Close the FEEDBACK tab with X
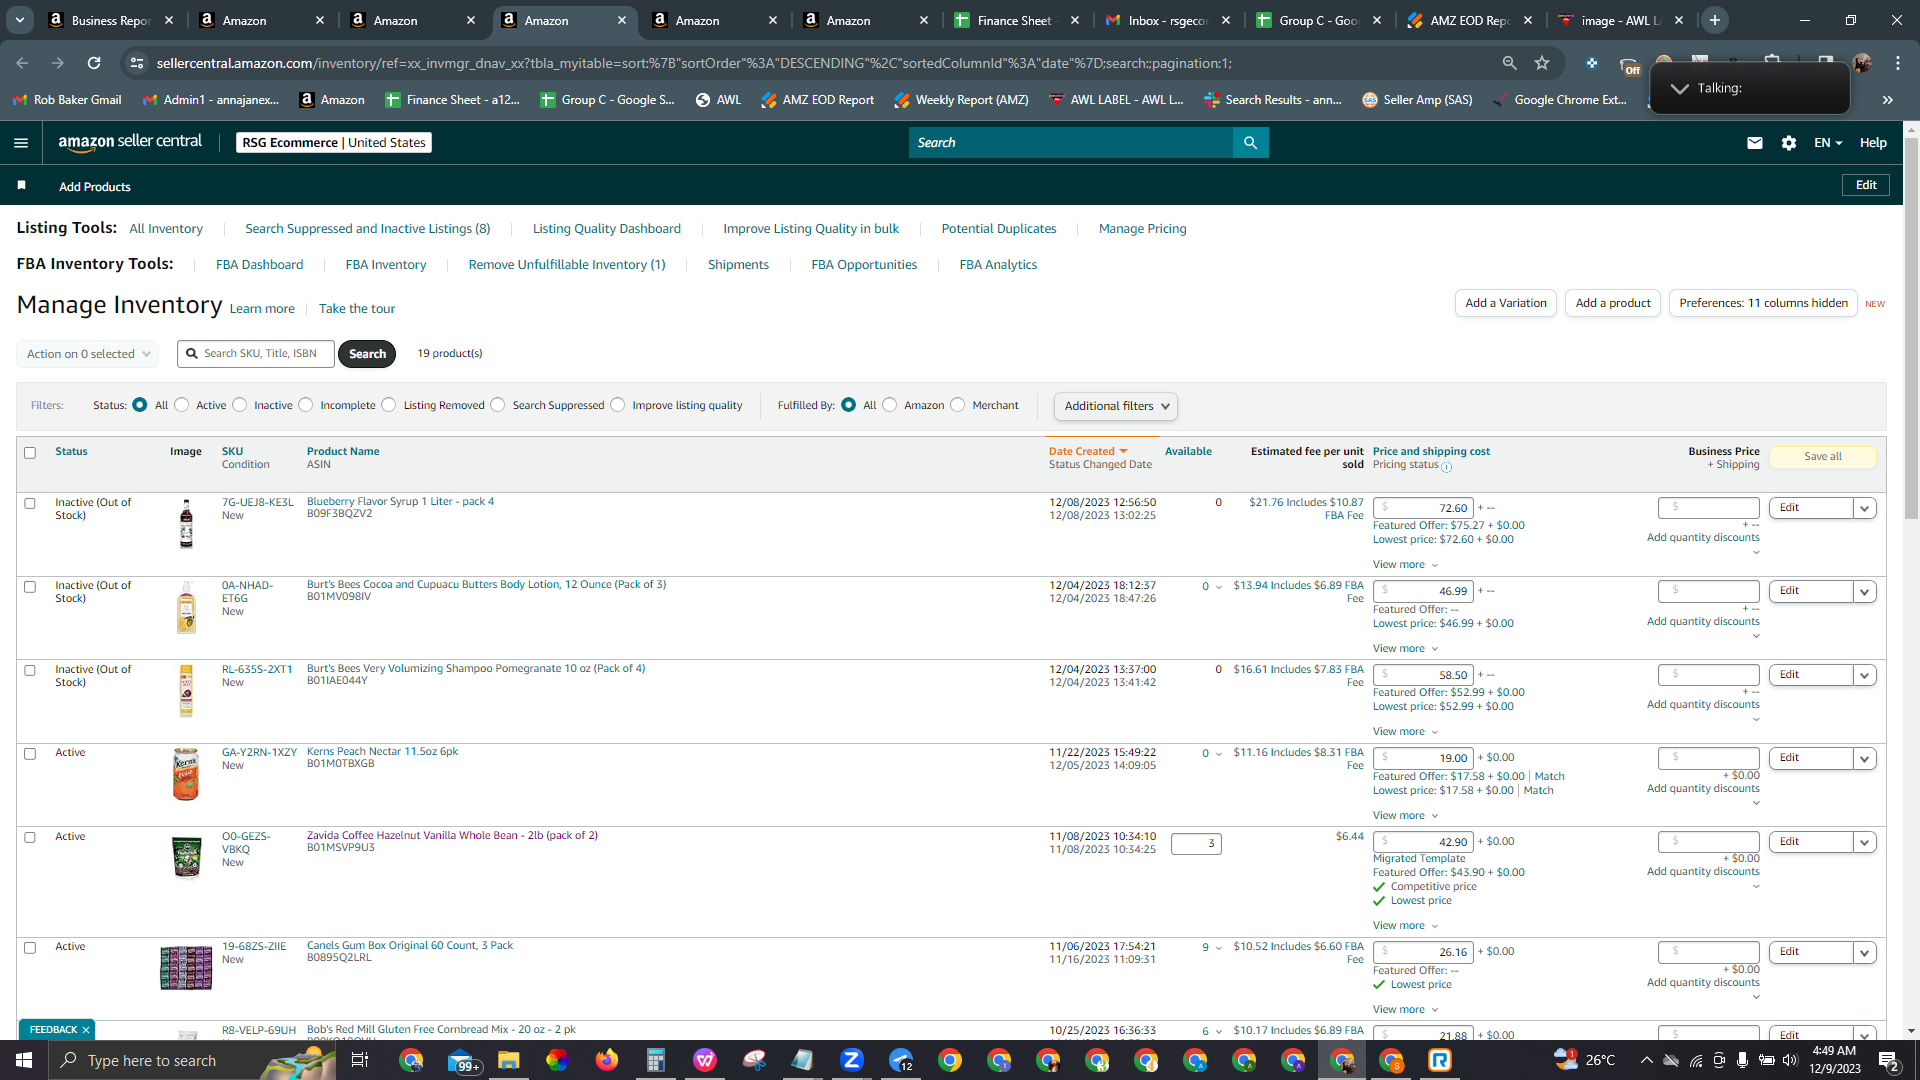Image resolution: width=1920 pixels, height=1080 pixels. click(x=86, y=1030)
